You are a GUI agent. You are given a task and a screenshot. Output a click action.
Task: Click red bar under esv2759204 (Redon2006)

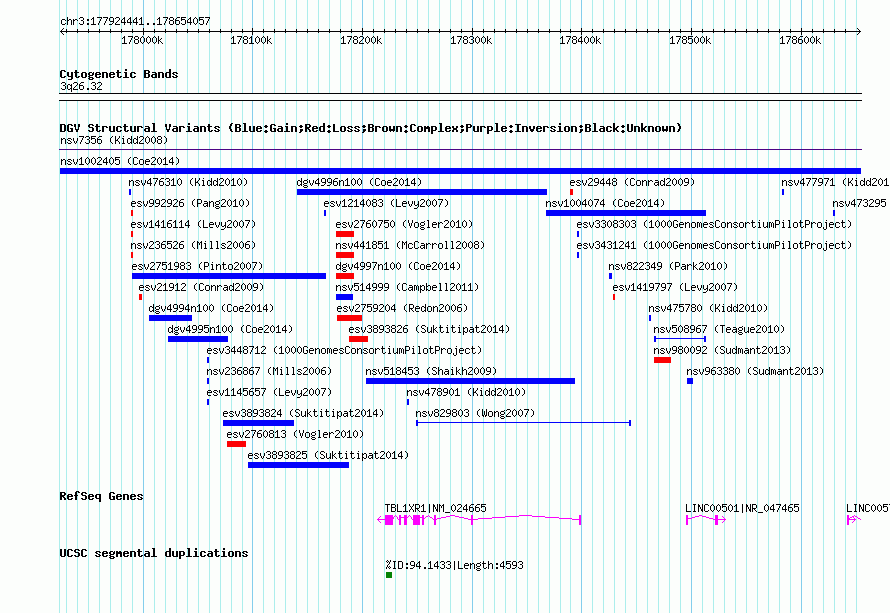pyautogui.click(x=349, y=318)
